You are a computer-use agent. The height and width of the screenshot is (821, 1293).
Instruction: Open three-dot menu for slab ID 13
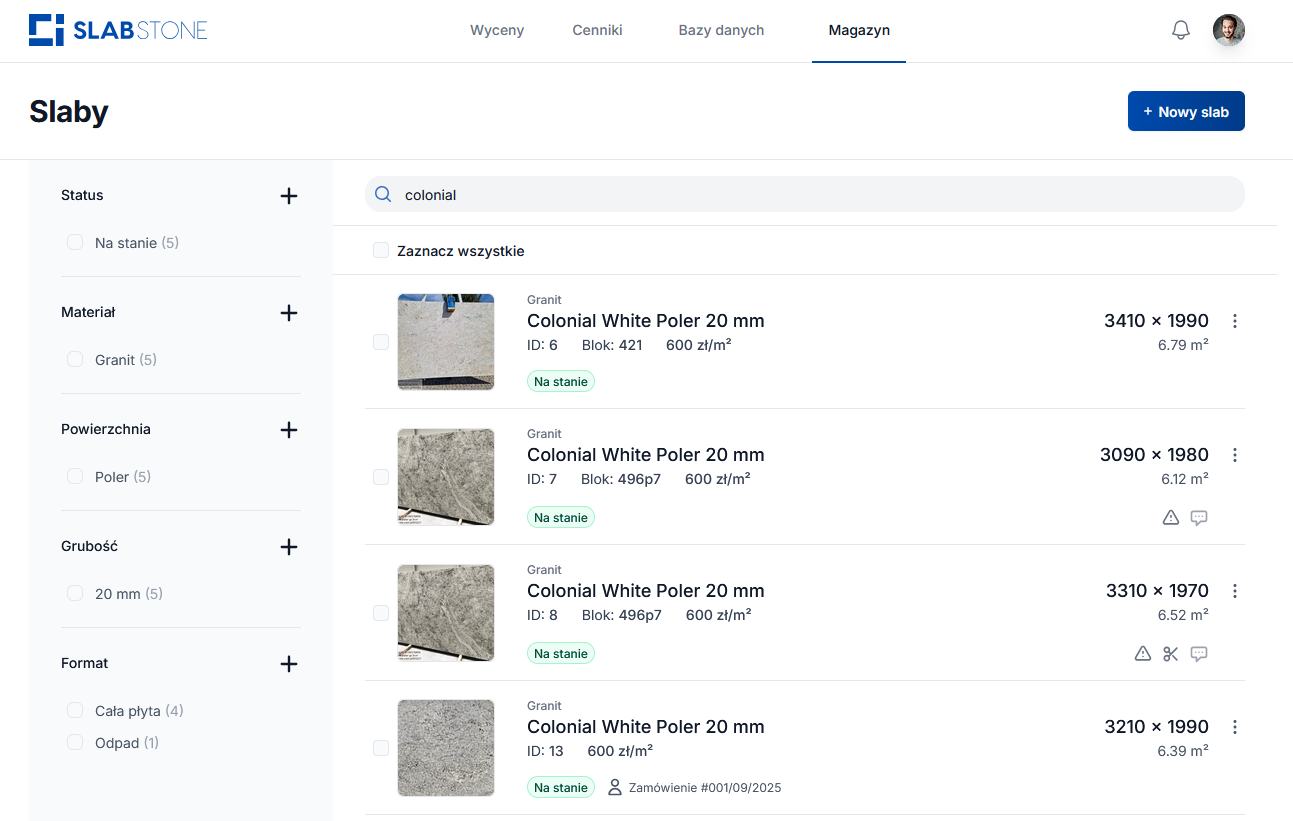1234,727
